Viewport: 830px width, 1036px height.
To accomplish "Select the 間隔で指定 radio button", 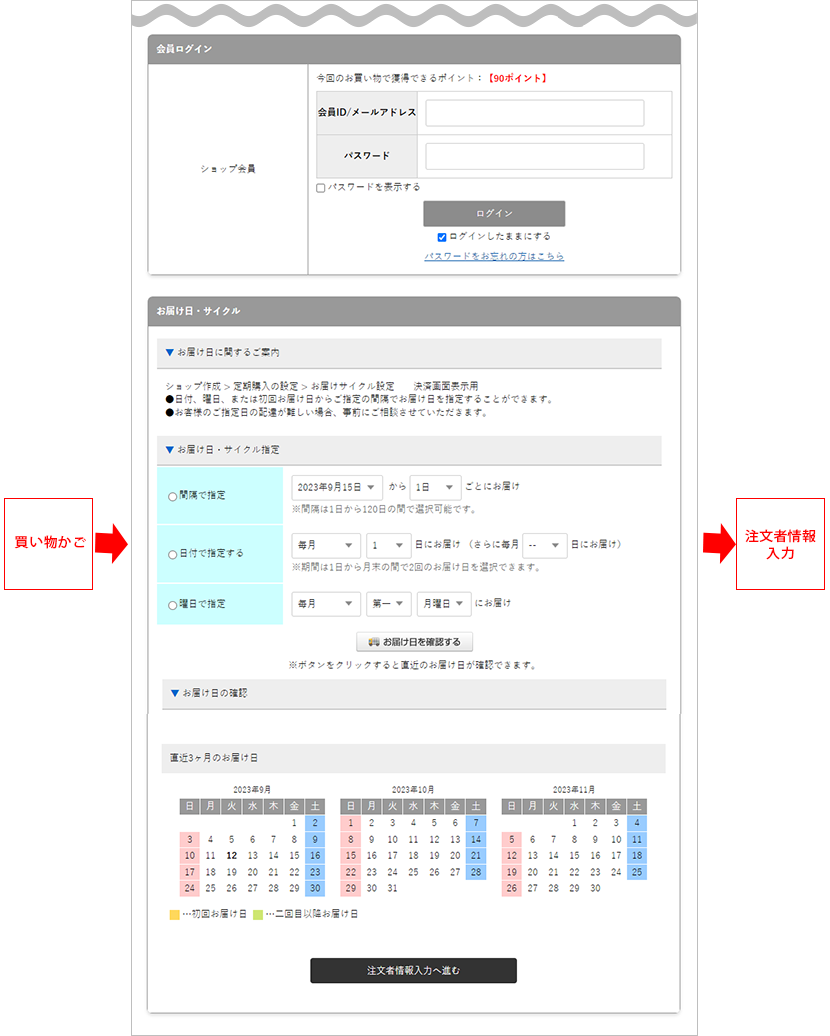I will 170,496.
